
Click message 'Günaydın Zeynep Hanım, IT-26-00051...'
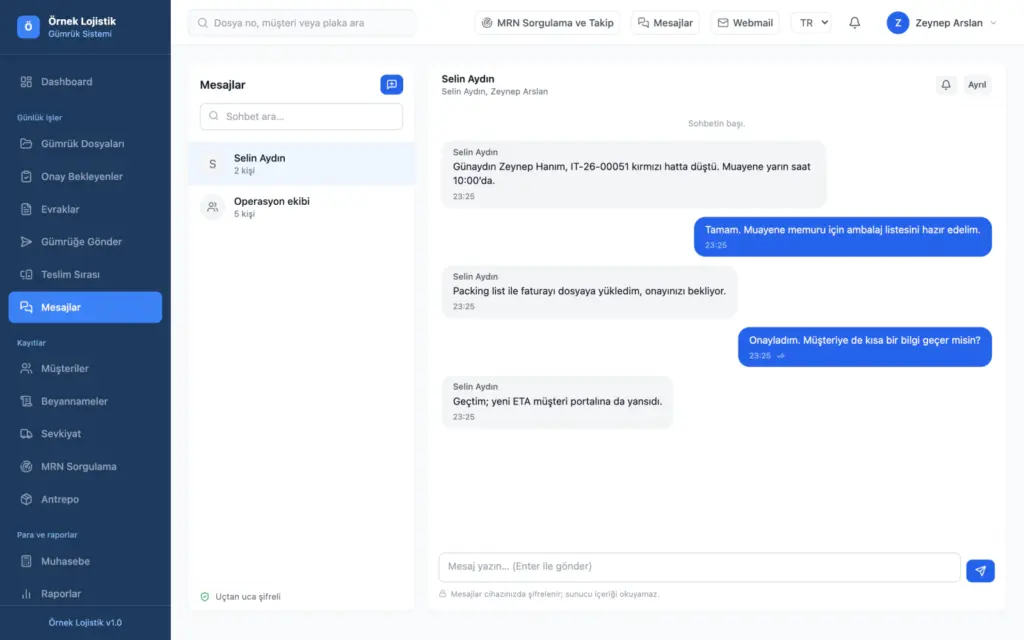tap(633, 174)
